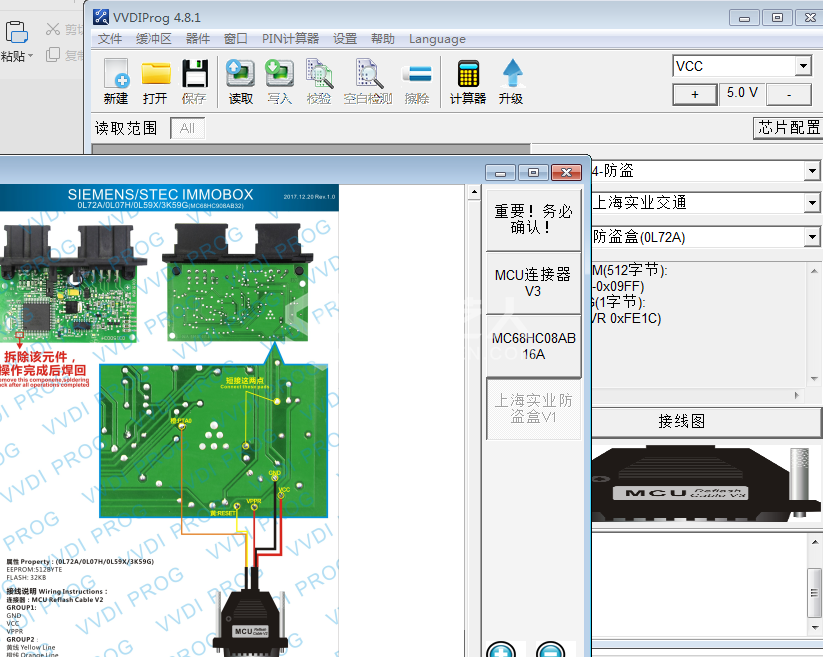Screen dimensions: 823x657
Task: Click the All read range button
Action: pos(187,128)
